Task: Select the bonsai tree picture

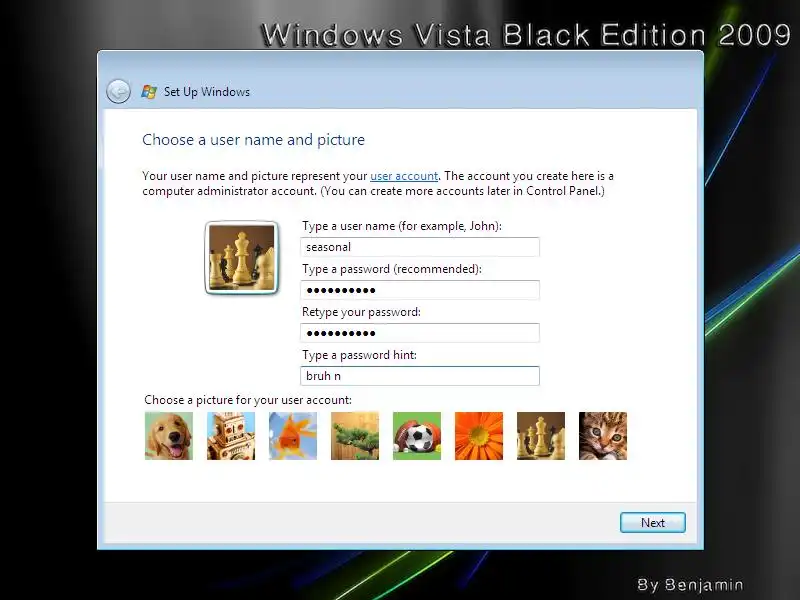Action: click(355, 436)
